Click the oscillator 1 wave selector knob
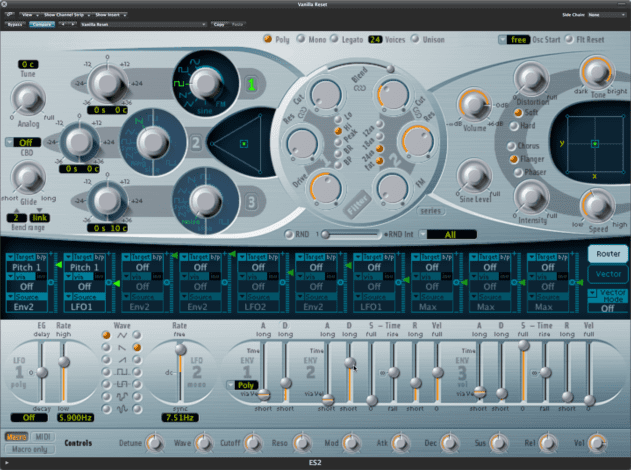631x470 pixels. pyautogui.click(x=206, y=82)
